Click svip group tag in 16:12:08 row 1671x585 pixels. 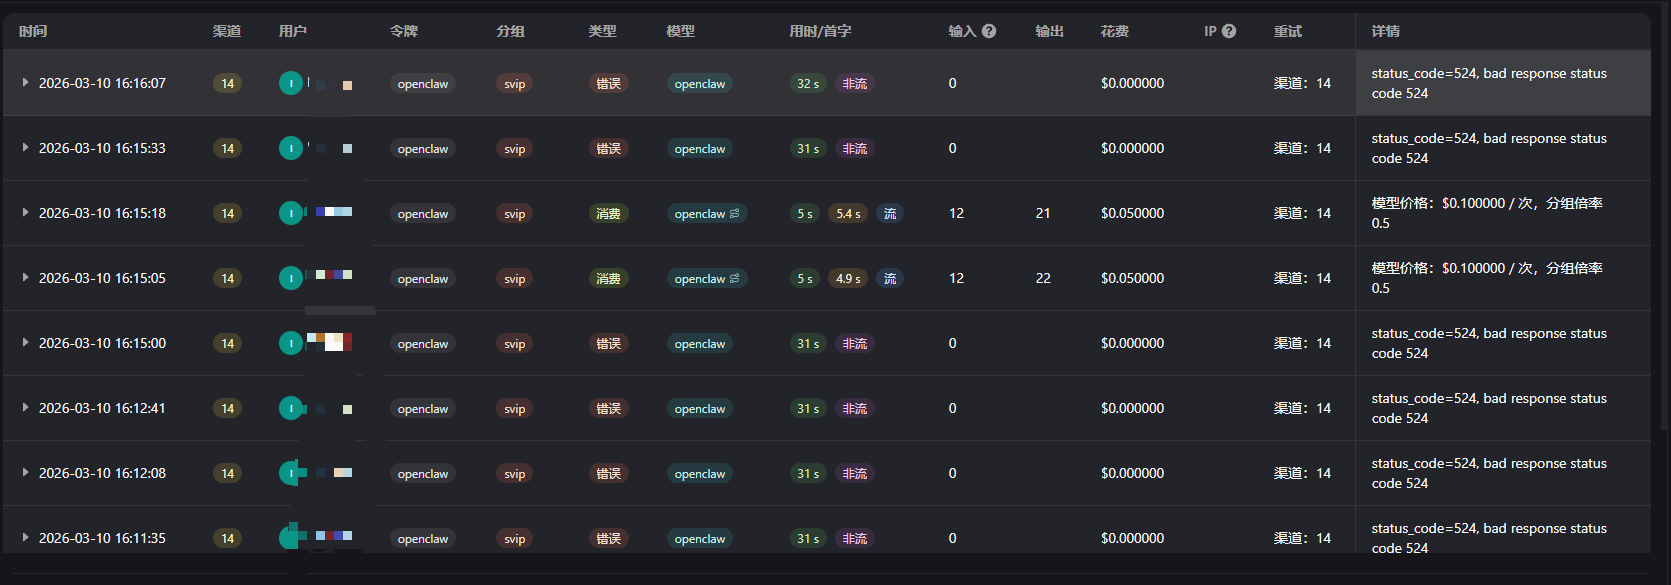point(515,473)
